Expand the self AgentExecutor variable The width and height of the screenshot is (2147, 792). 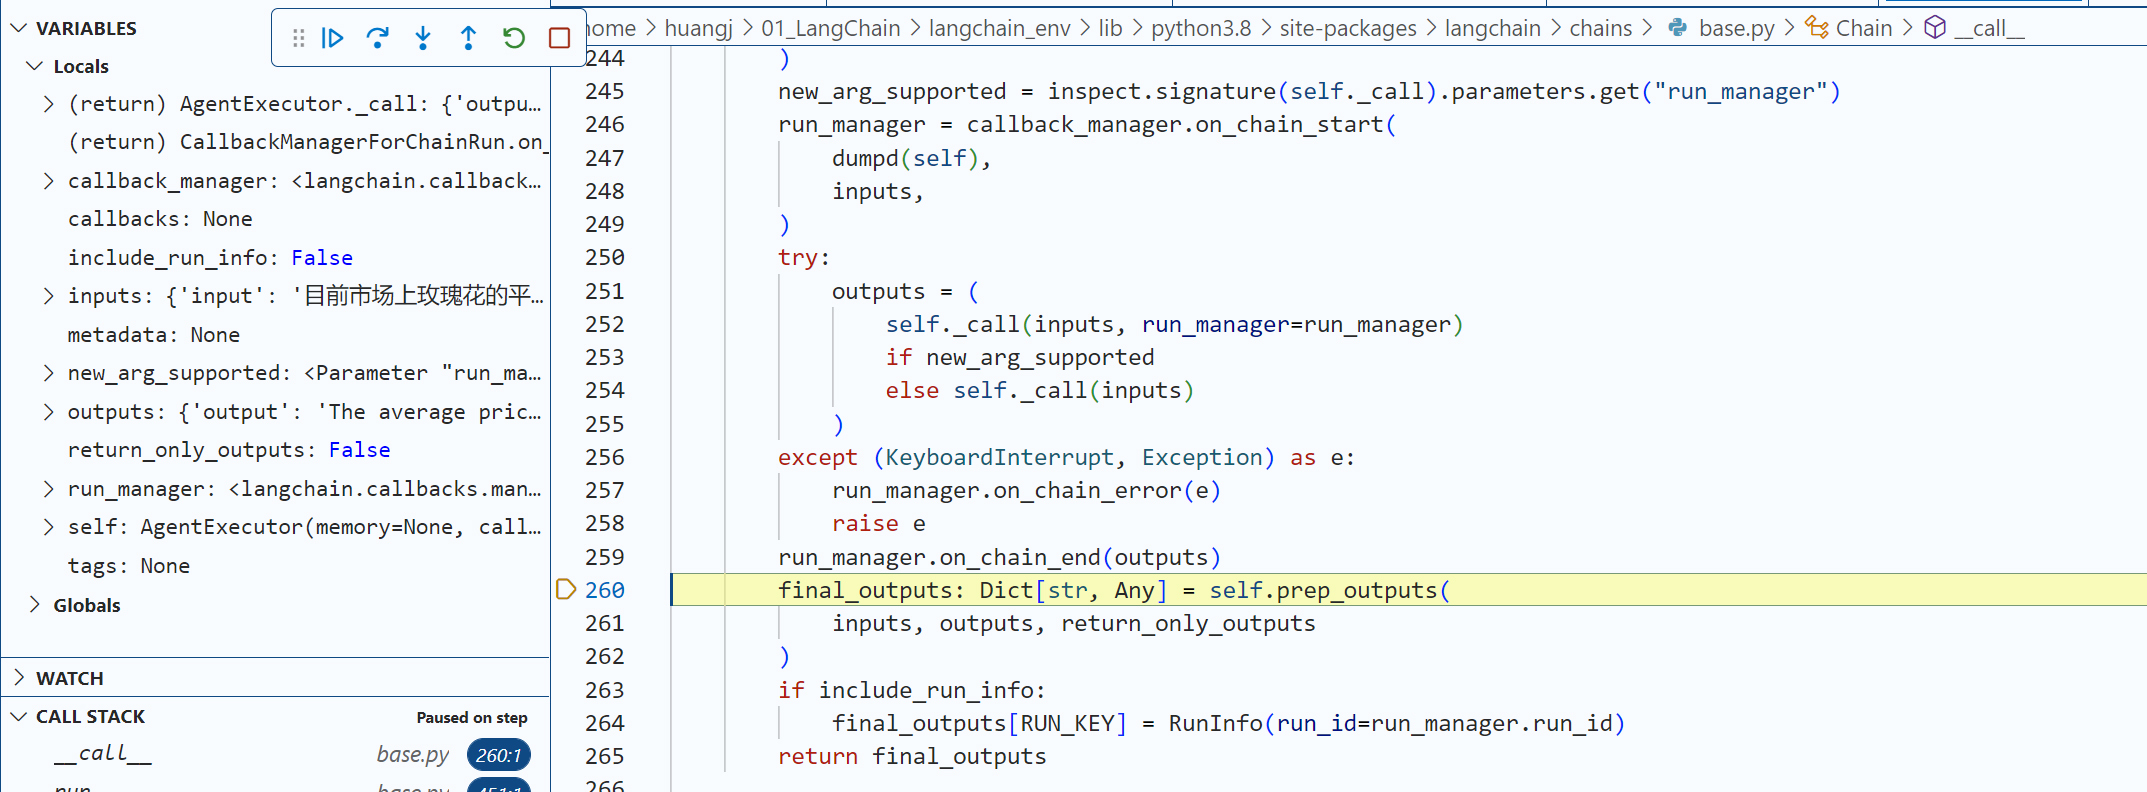pos(49,527)
